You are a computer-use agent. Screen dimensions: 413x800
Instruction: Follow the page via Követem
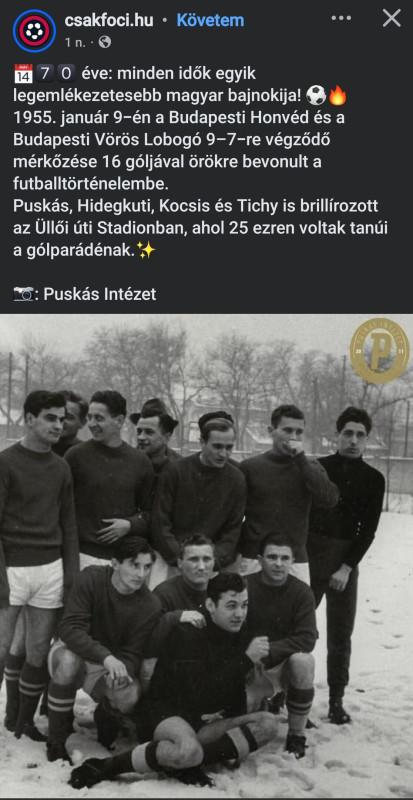pos(210,20)
